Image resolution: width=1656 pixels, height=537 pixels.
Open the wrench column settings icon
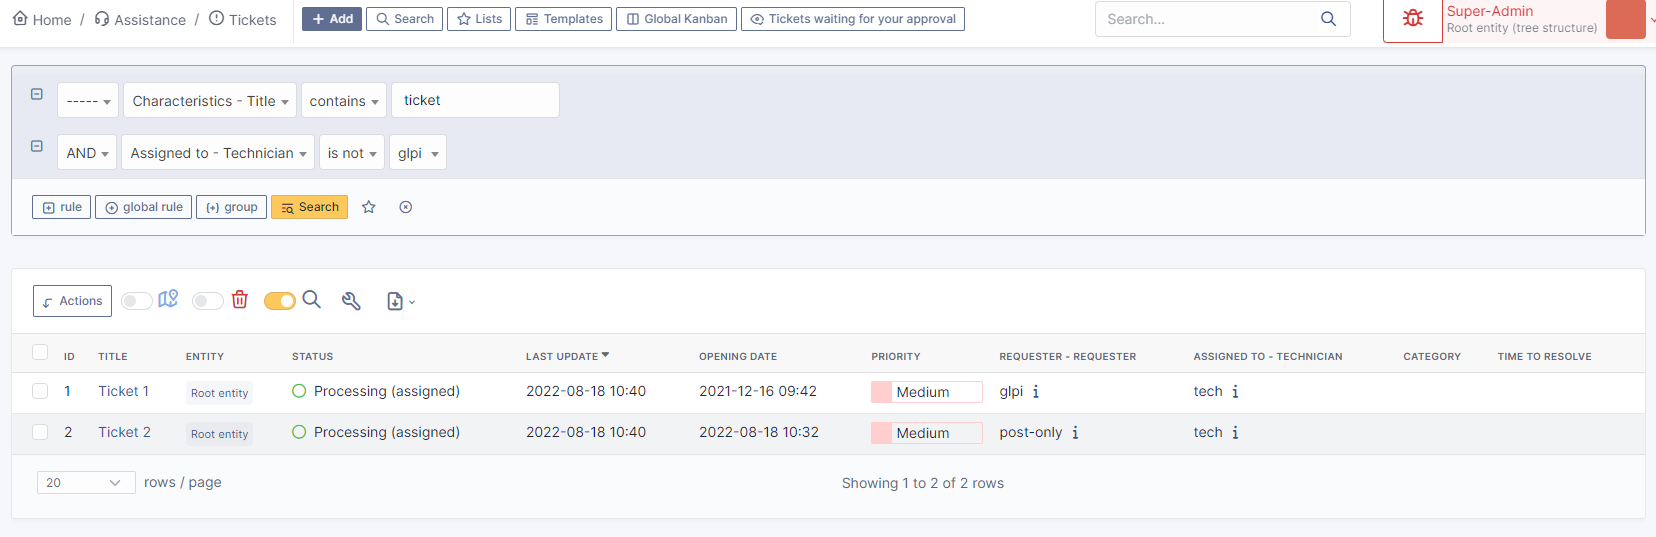pyautogui.click(x=351, y=301)
